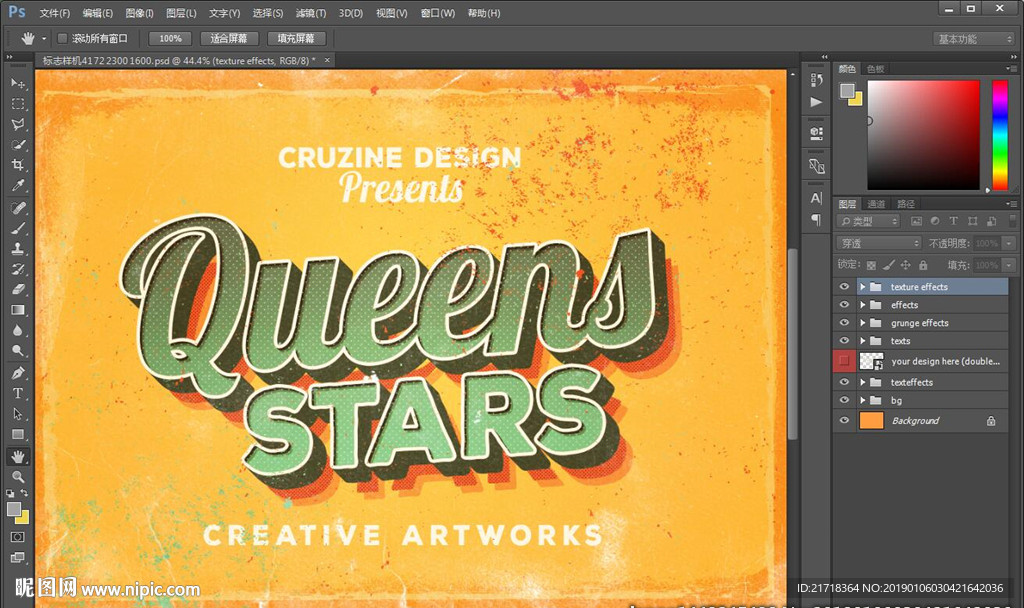Show the 'your design here' layer
Viewport: 1024px width, 608px height.
coord(845,361)
